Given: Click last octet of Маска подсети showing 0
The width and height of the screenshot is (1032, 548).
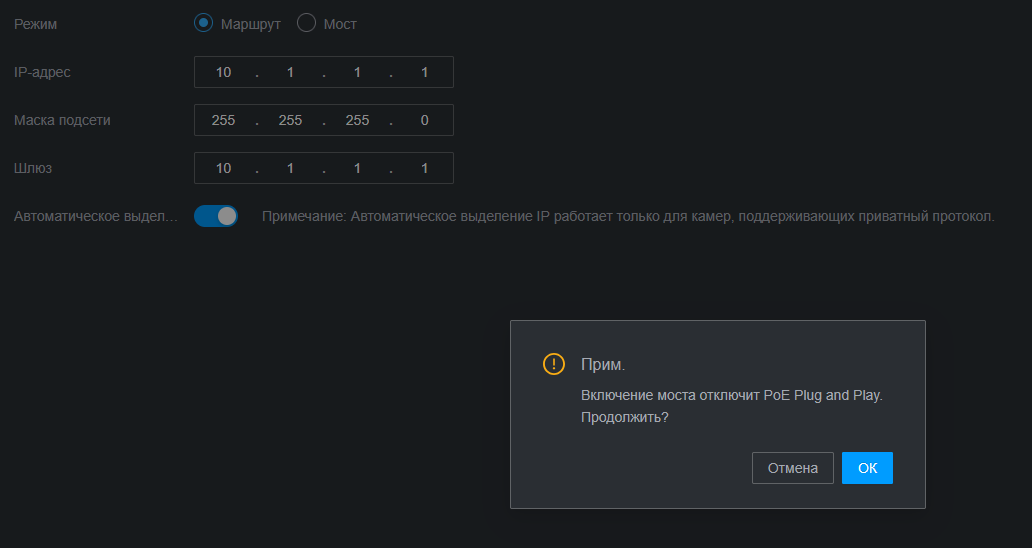Looking at the screenshot, I should pyautogui.click(x=424, y=120).
